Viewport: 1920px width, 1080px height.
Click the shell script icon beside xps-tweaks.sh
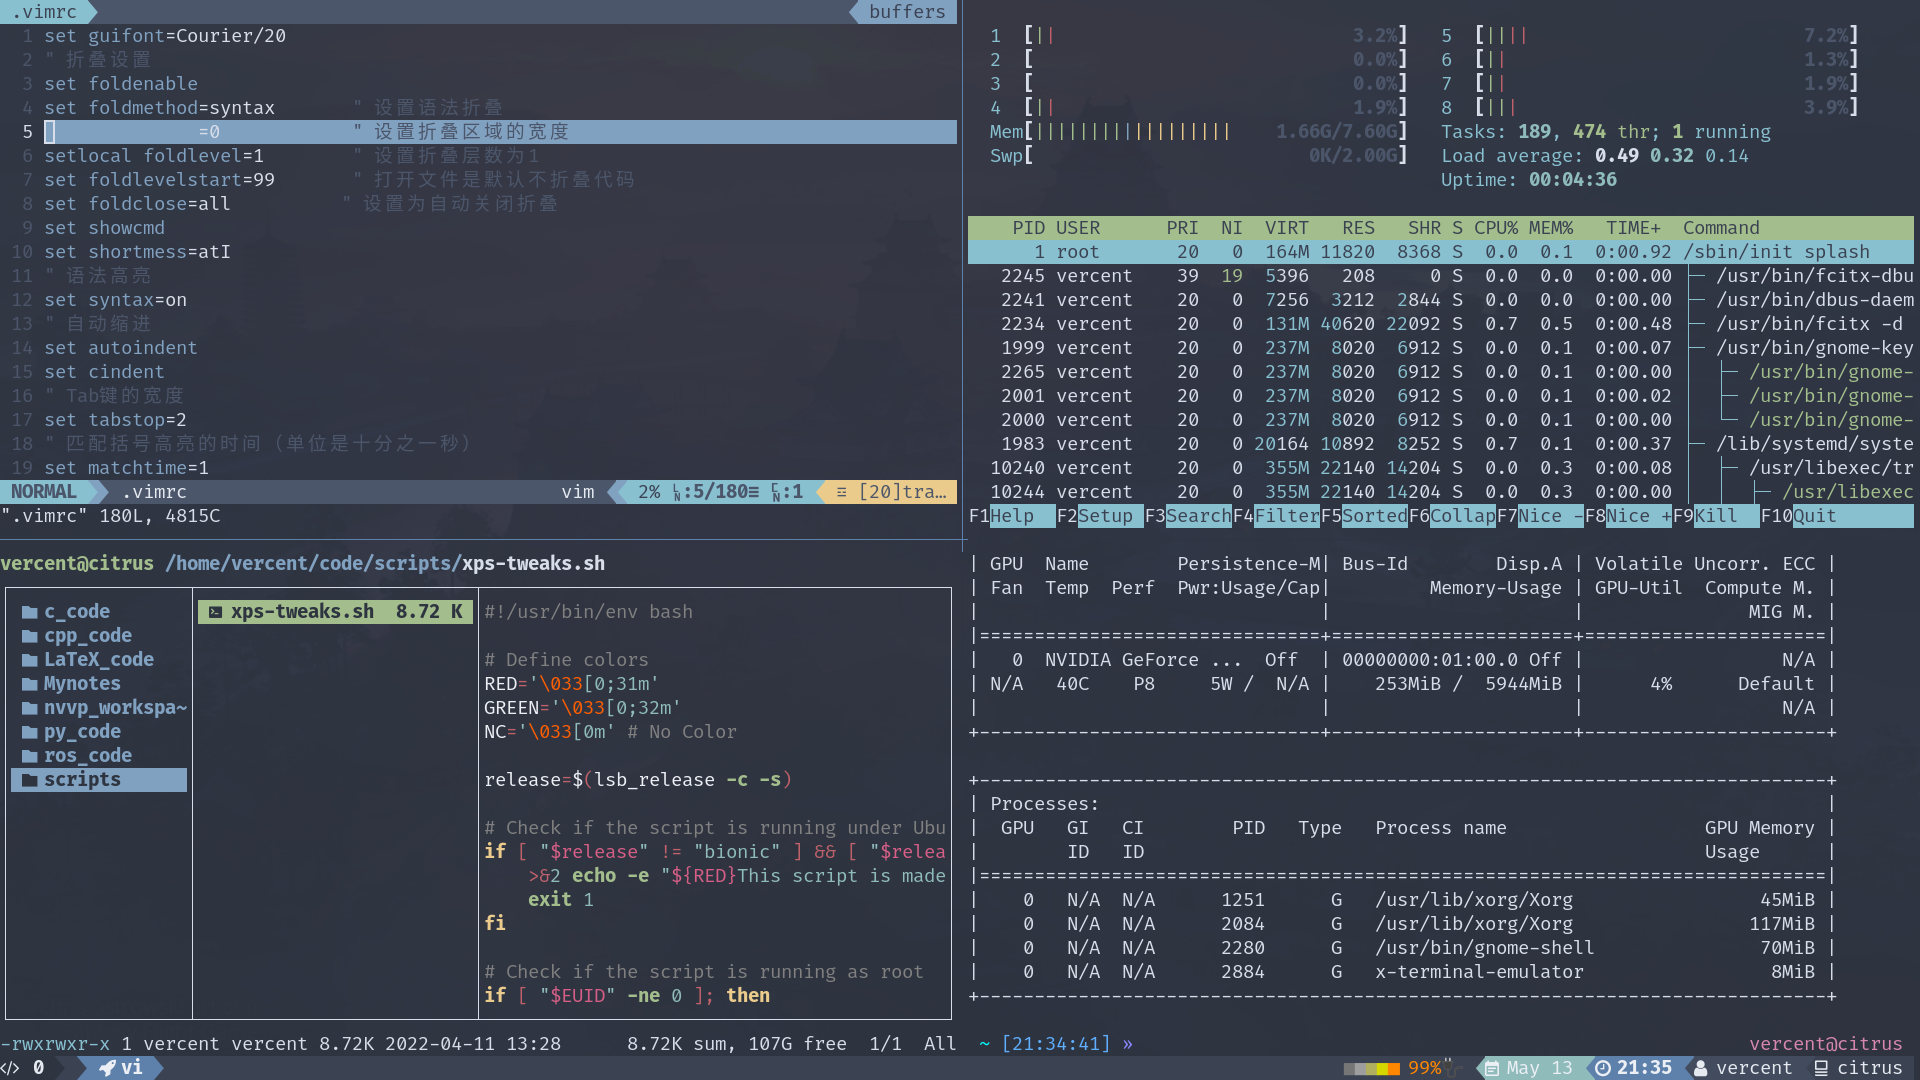coord(215,612)
